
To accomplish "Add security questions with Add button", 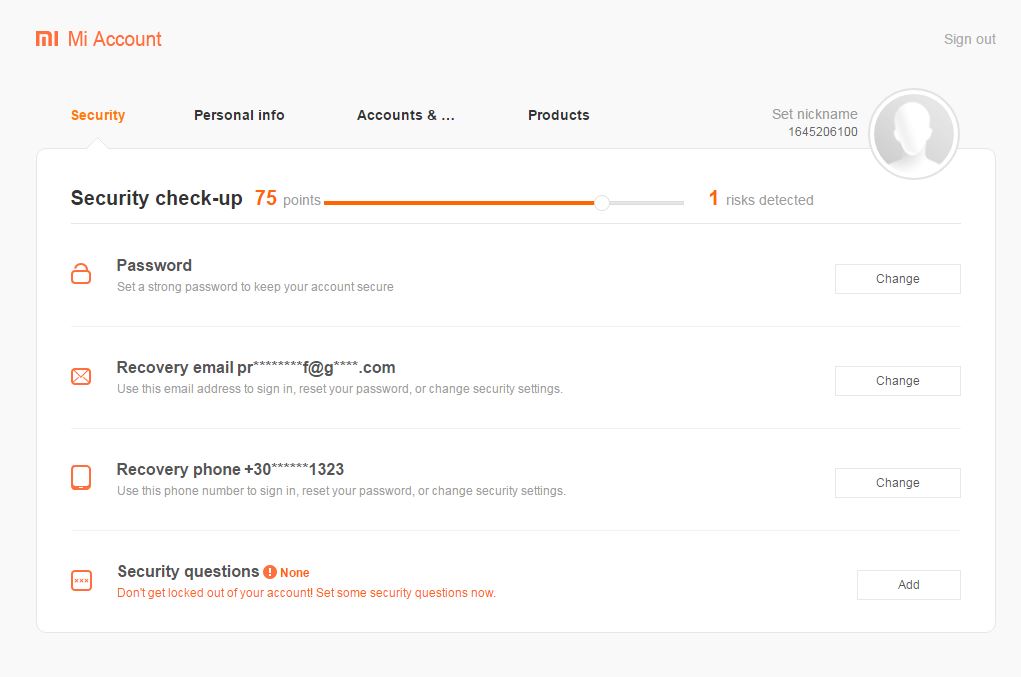I will 908,585.
